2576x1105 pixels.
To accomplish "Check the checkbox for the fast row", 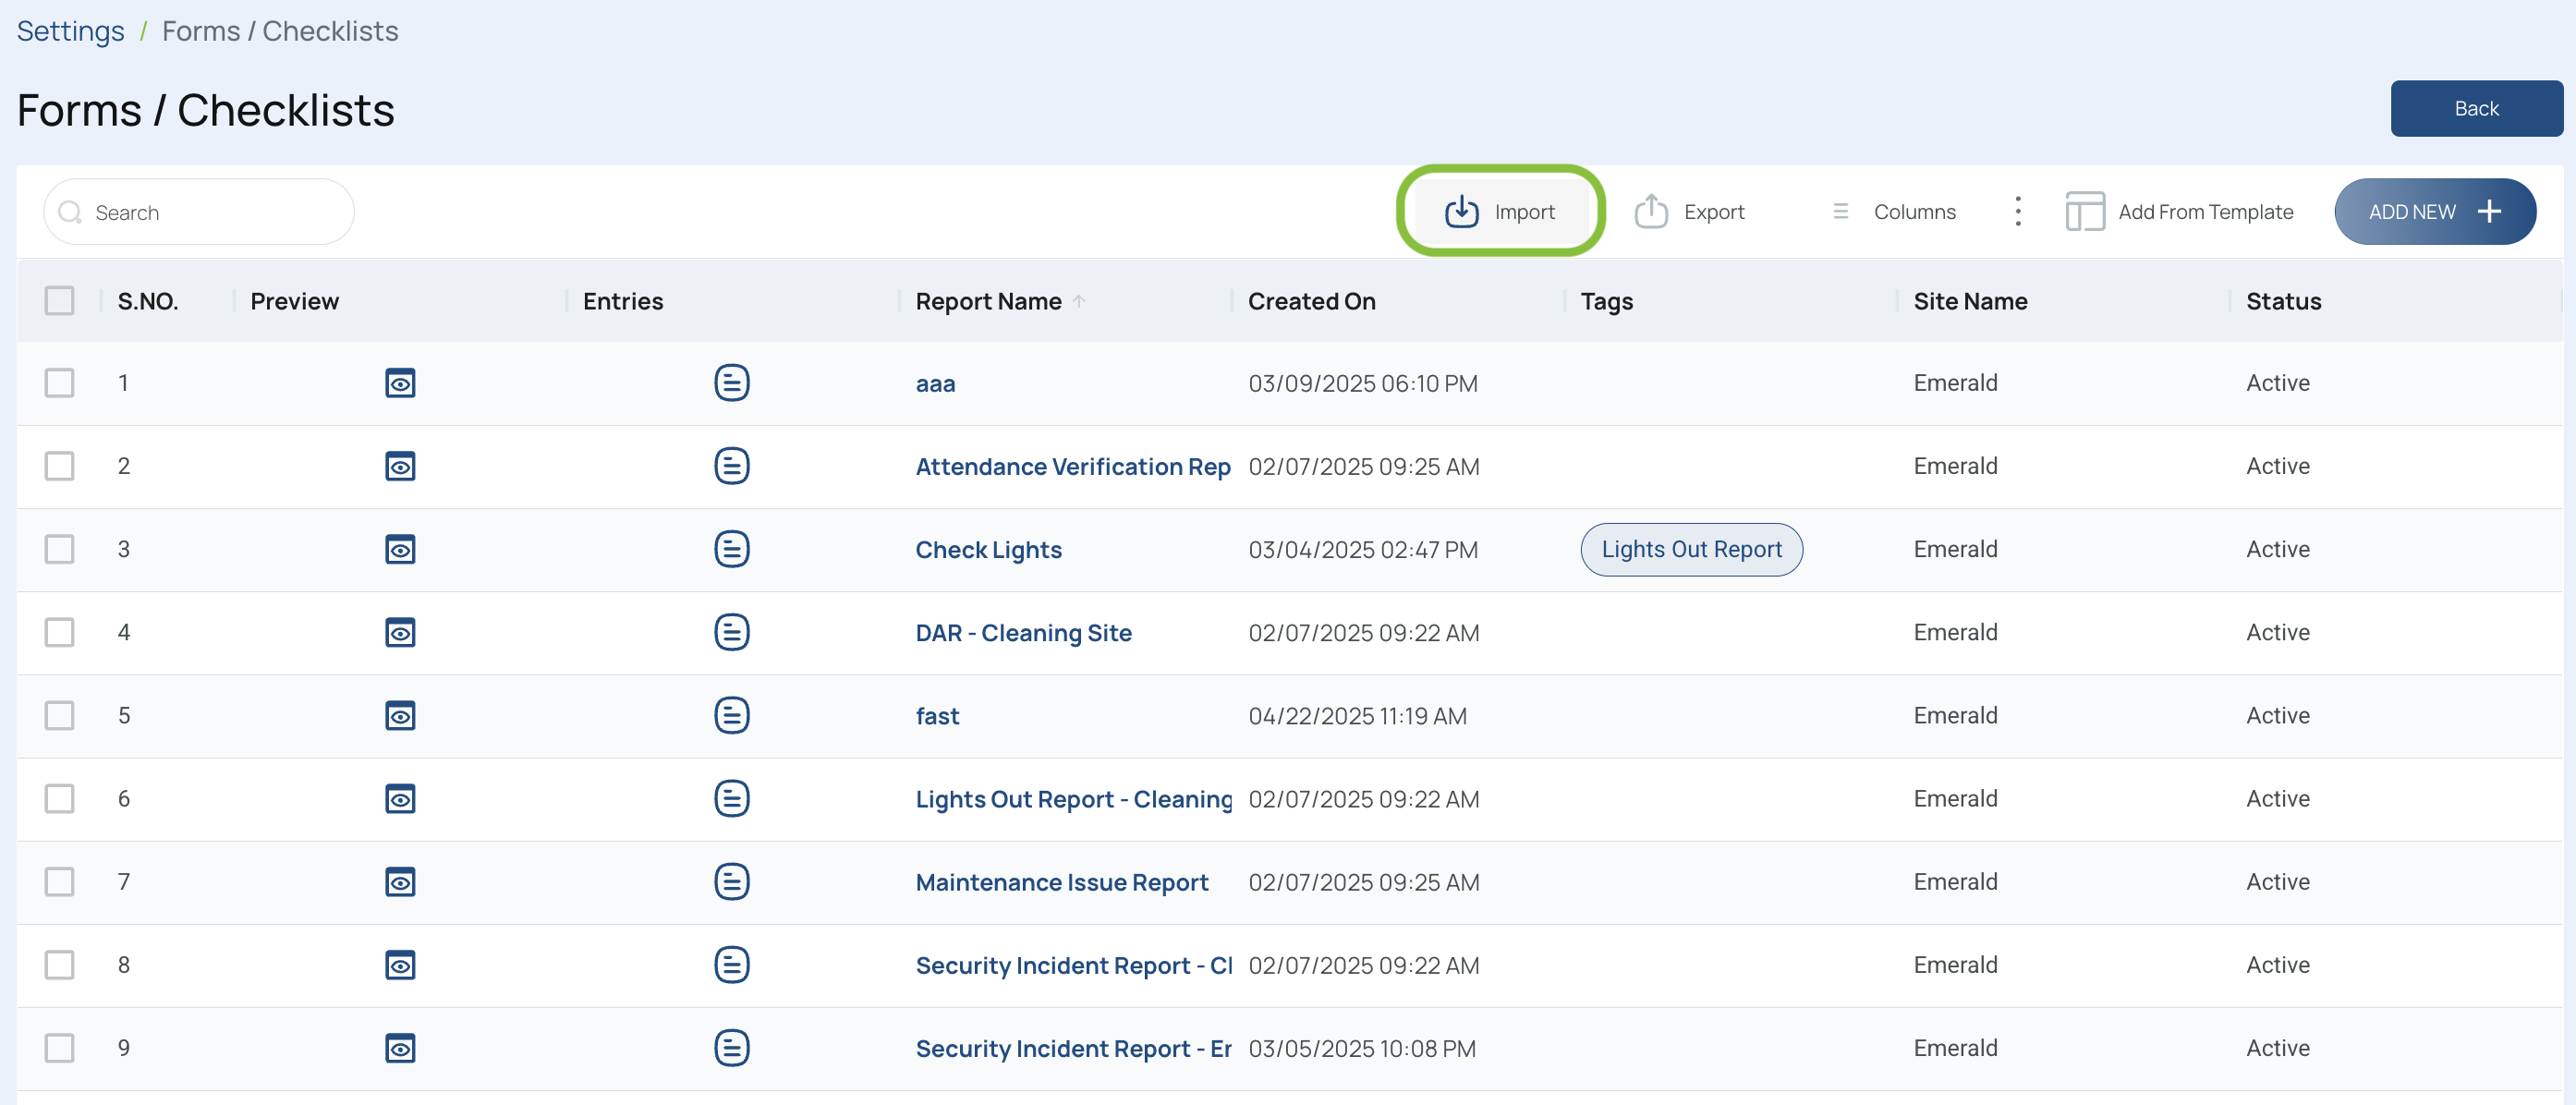I will [x=60, y=714].
